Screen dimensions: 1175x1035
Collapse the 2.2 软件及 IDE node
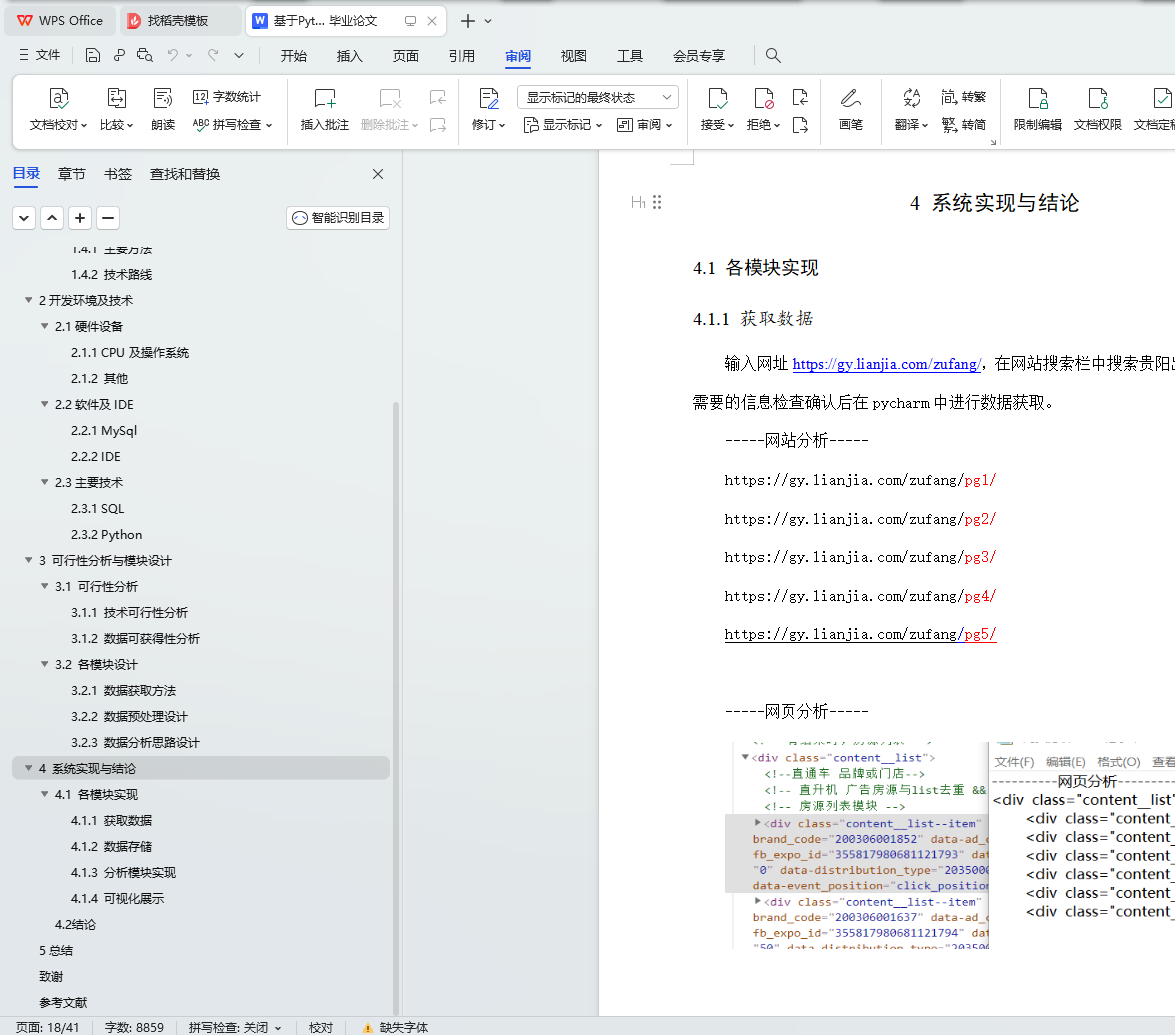[x=44, y=404]
